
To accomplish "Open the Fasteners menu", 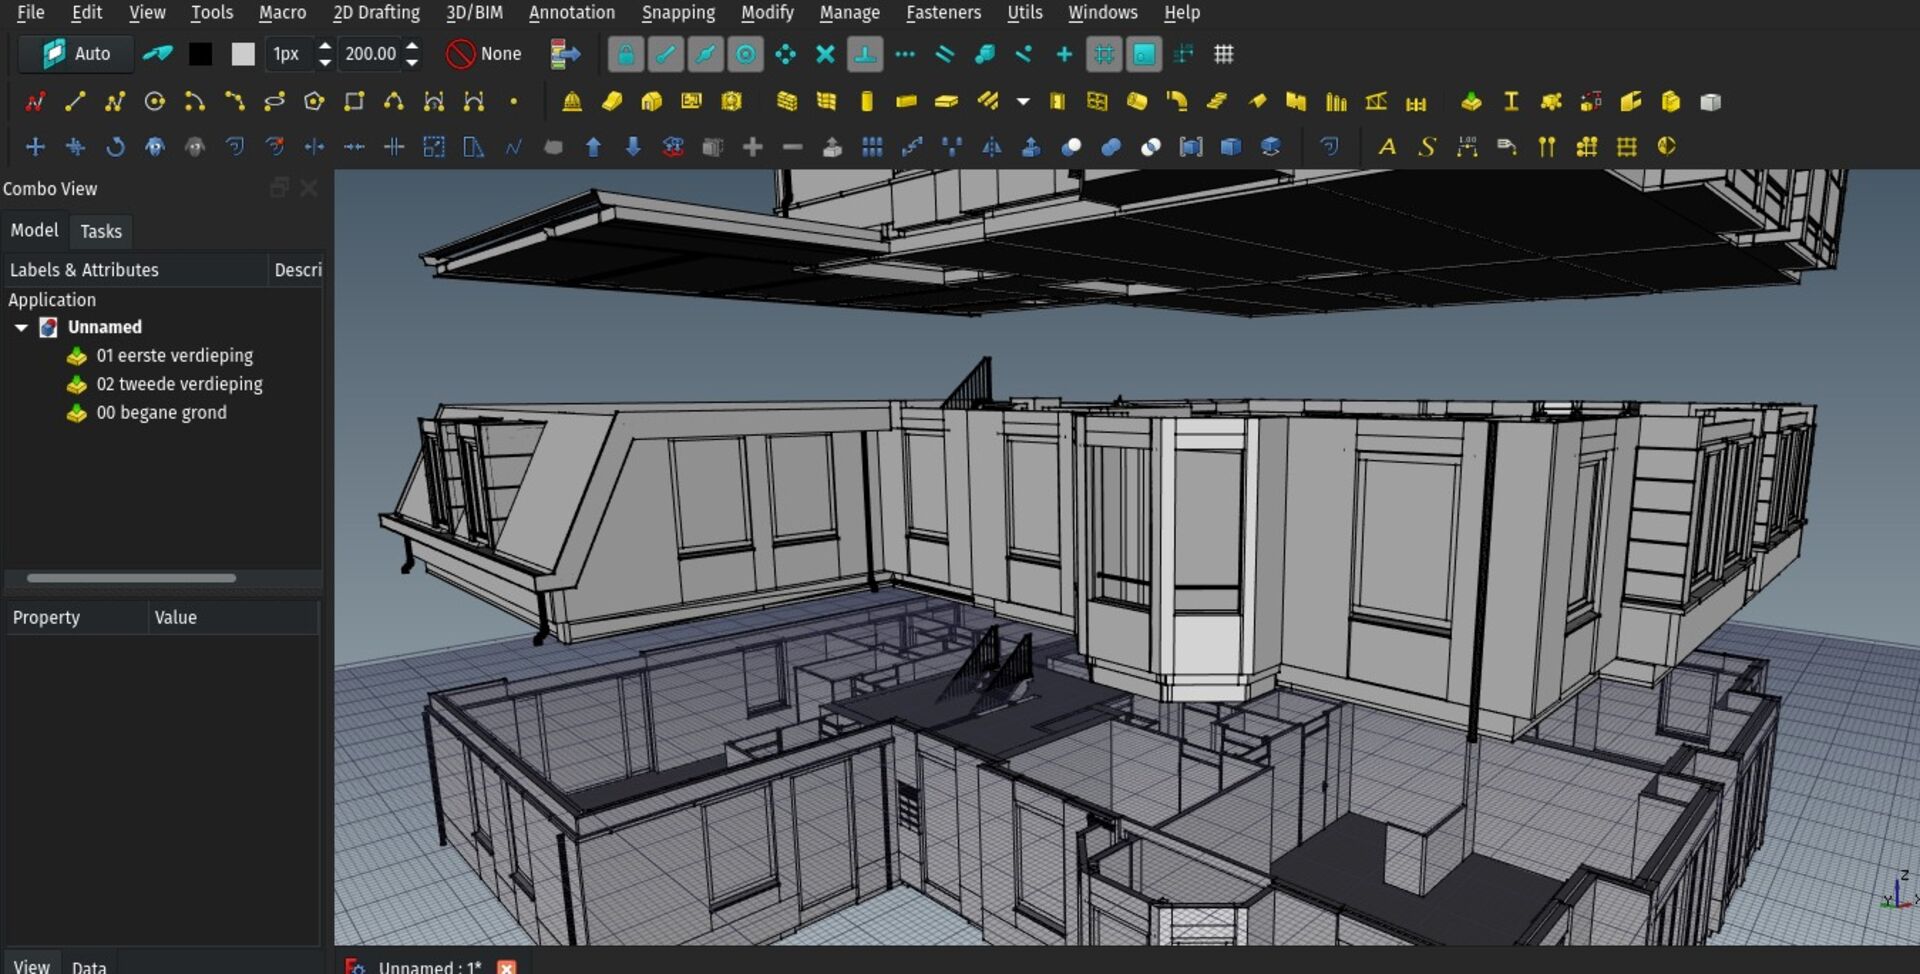I will [x=943, y=13].
